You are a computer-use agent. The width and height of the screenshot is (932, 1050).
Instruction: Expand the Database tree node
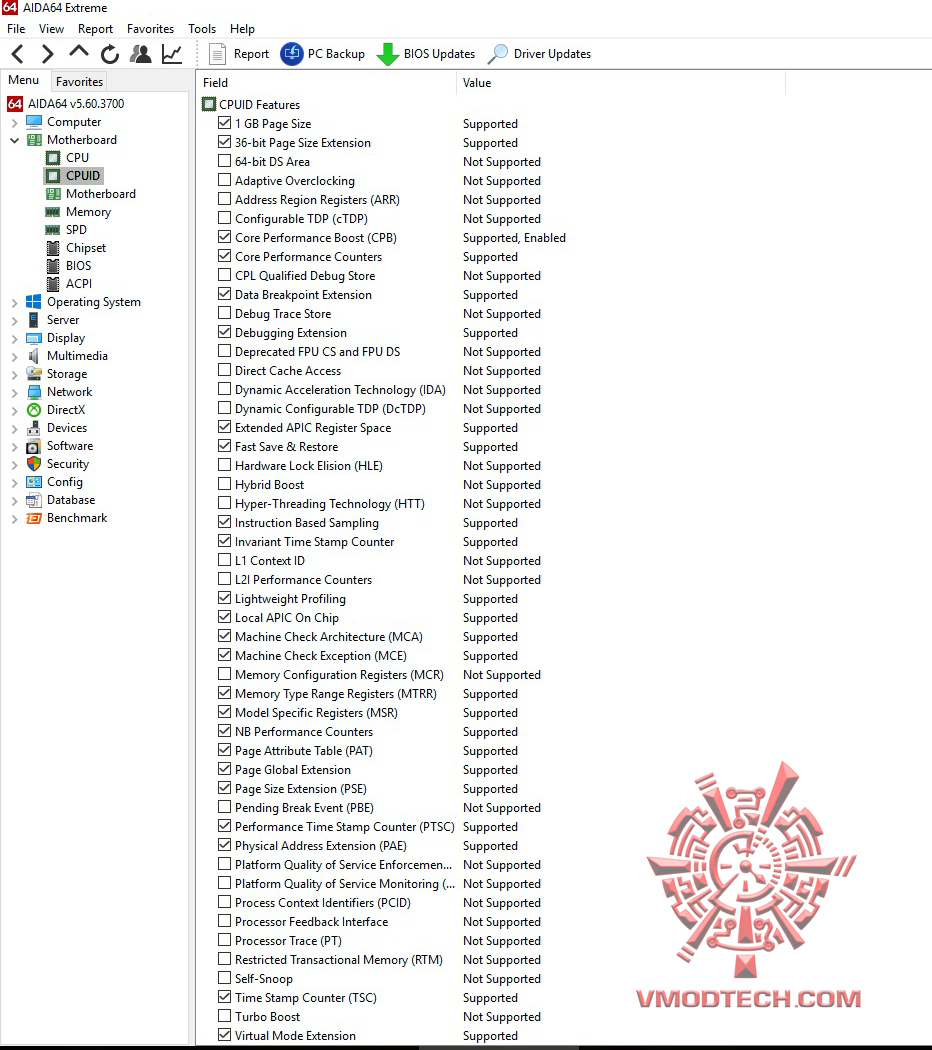click(x=14, y=501)
